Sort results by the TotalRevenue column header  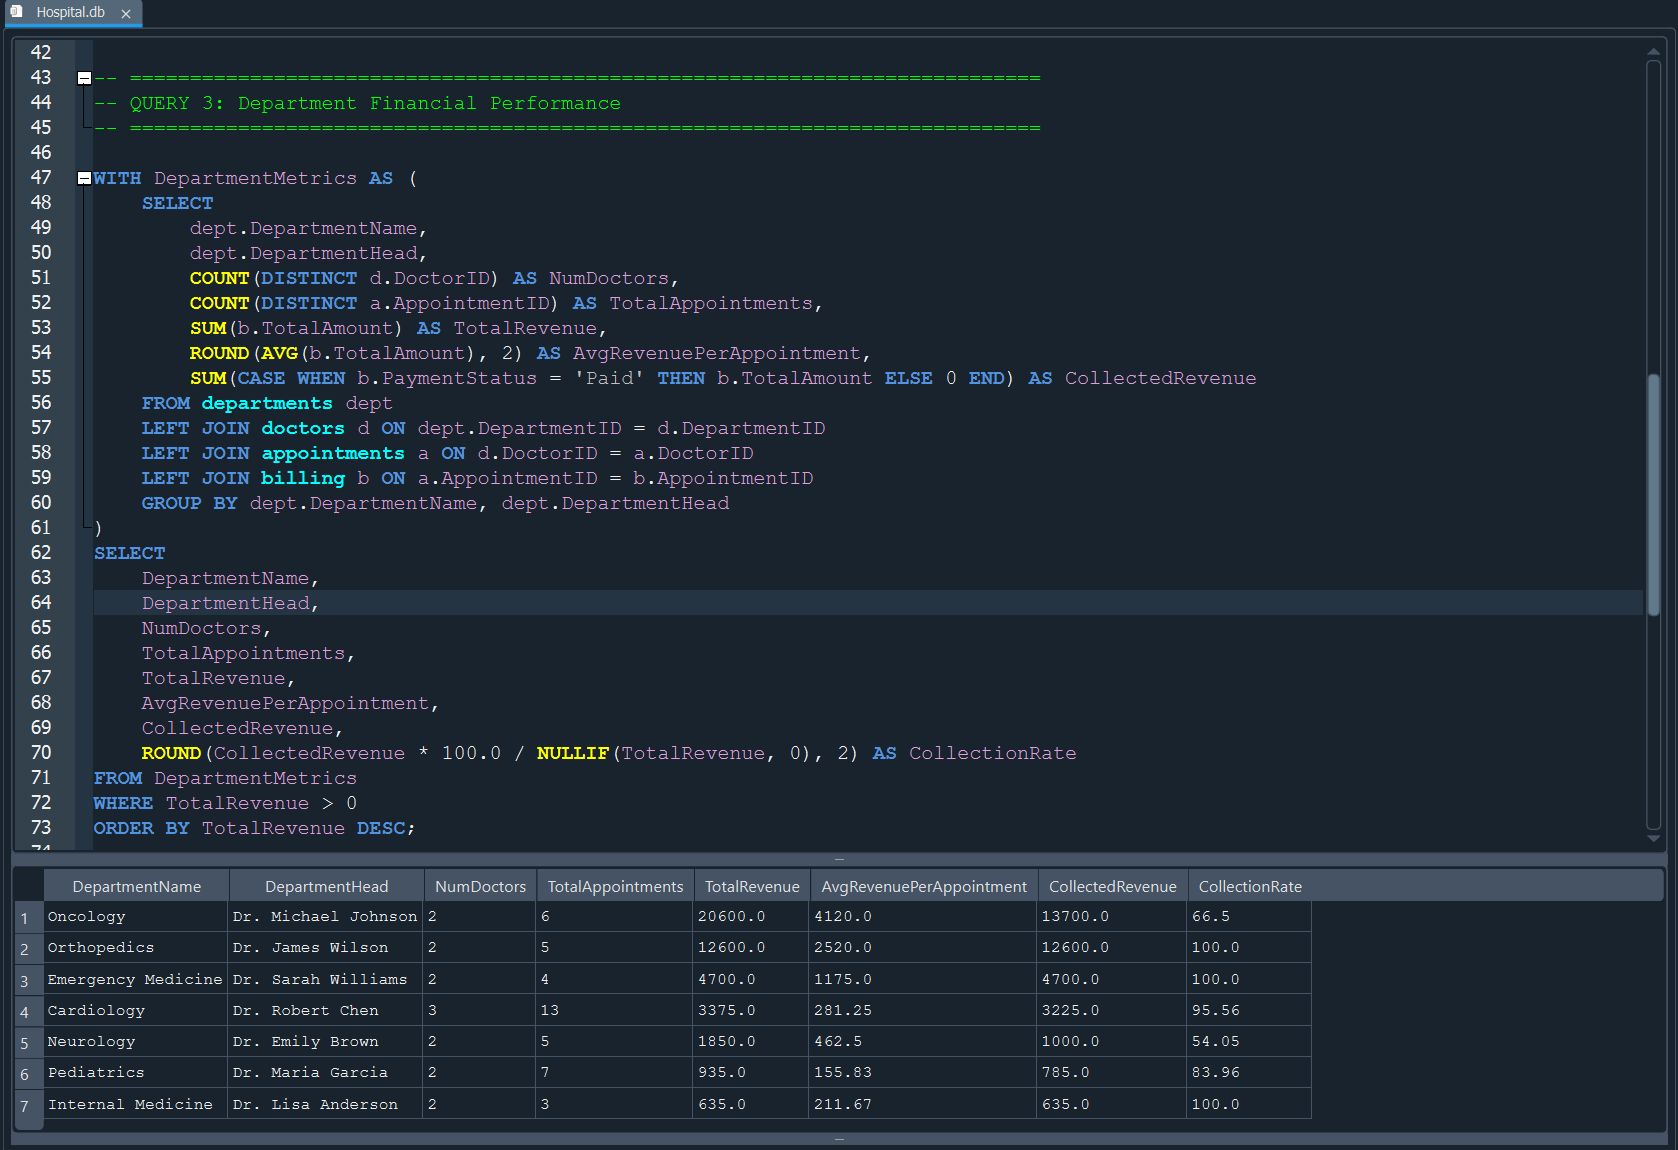[752, 886]
